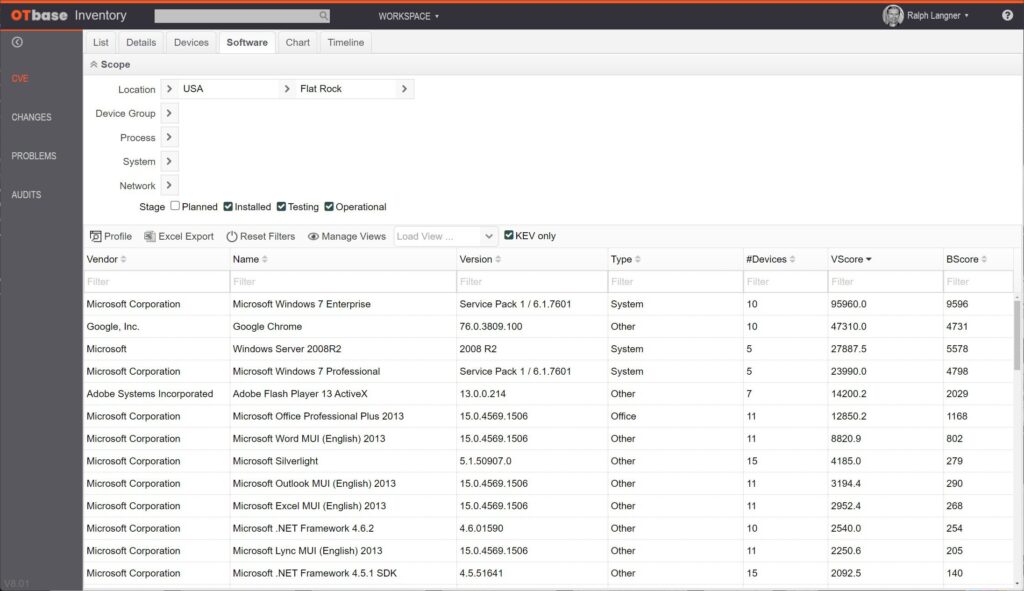Open Manage Views eye icon

tap(313, 237)
